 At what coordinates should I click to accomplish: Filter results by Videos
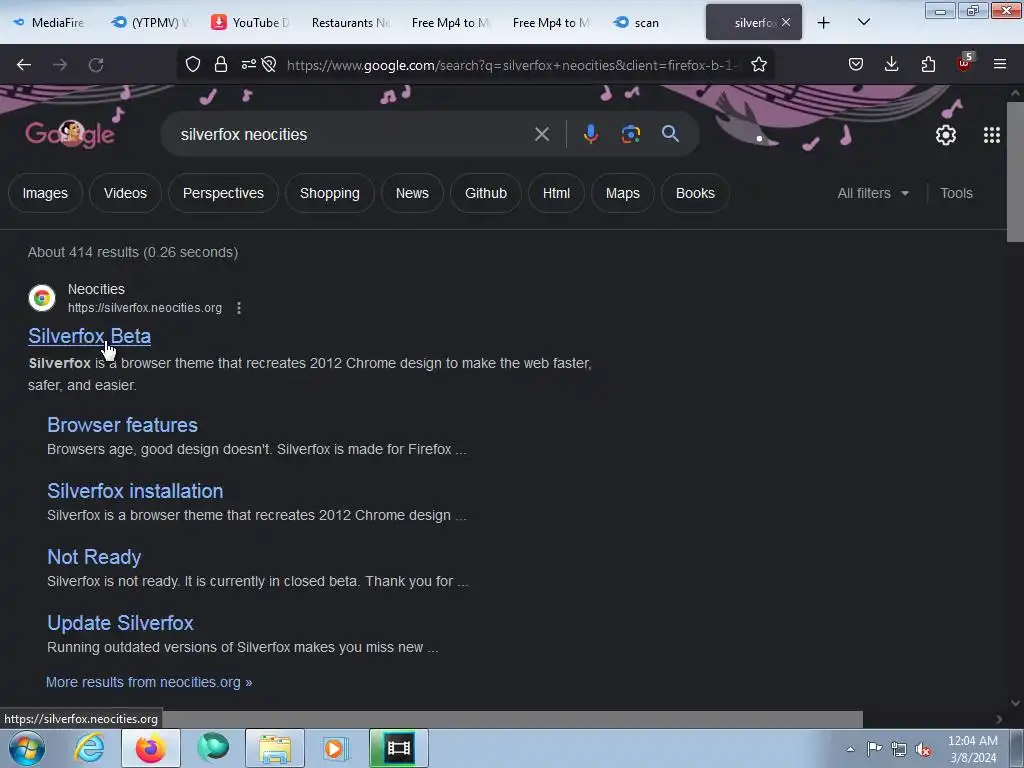(x=125, y=193)
